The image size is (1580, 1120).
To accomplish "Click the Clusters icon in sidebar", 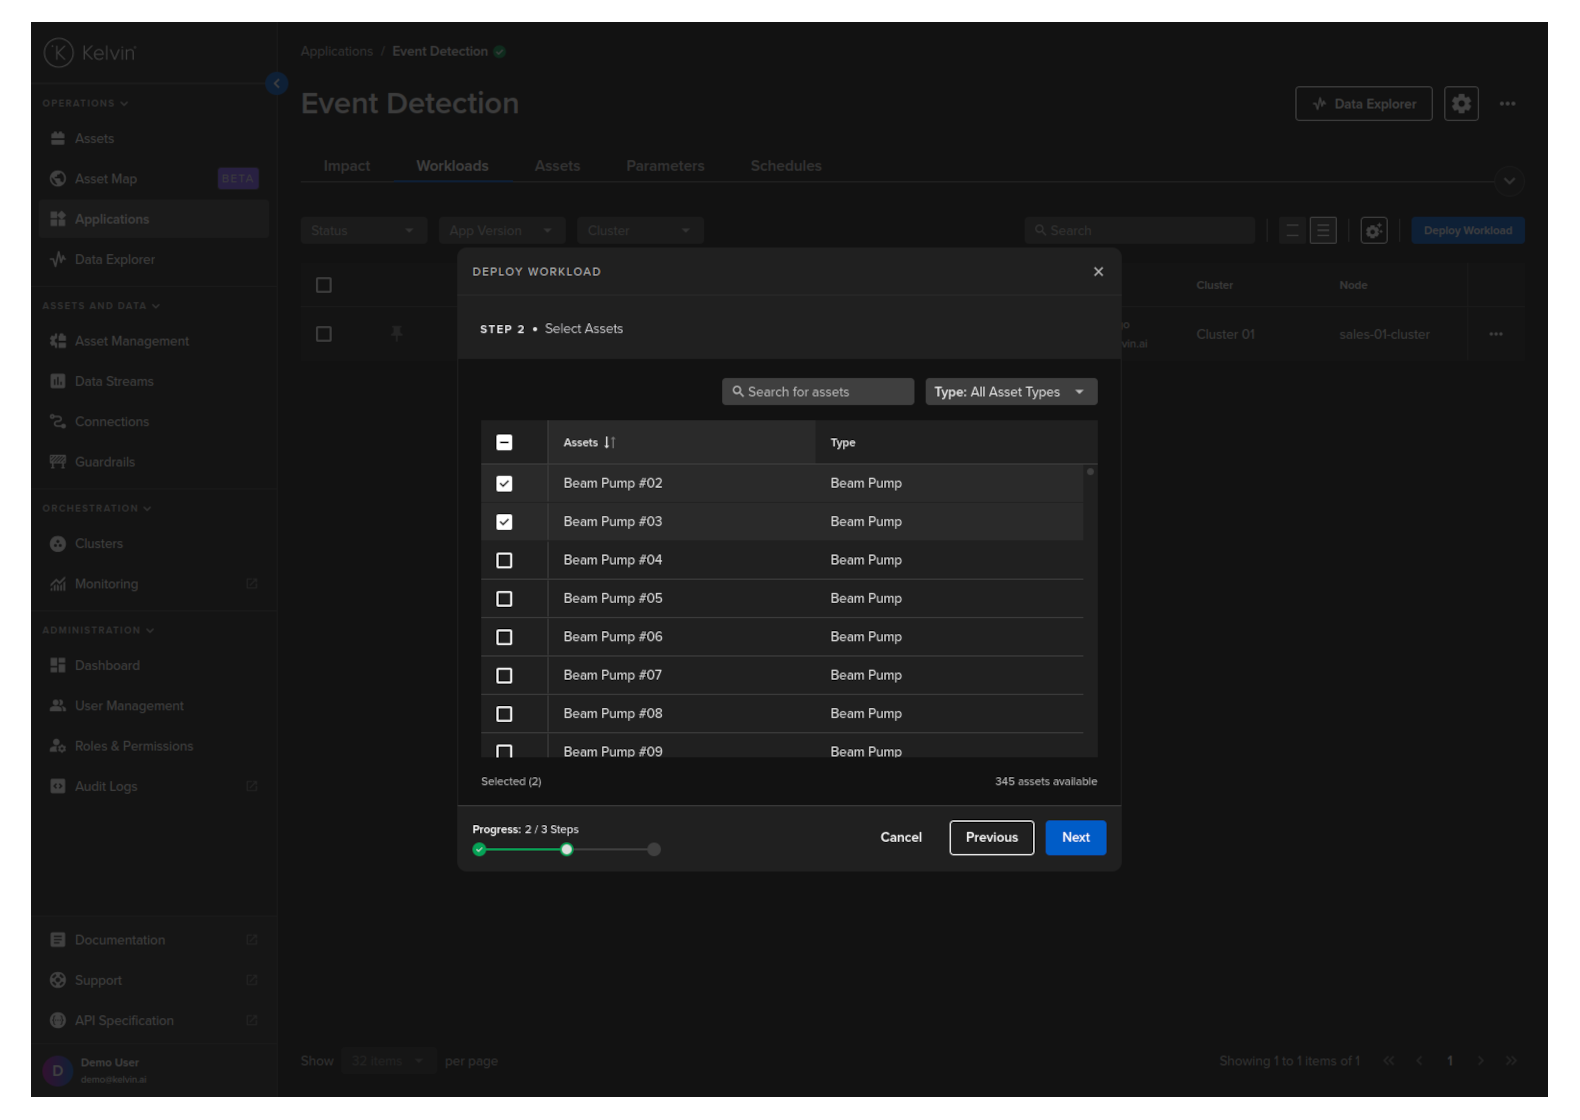I will 58,544.
